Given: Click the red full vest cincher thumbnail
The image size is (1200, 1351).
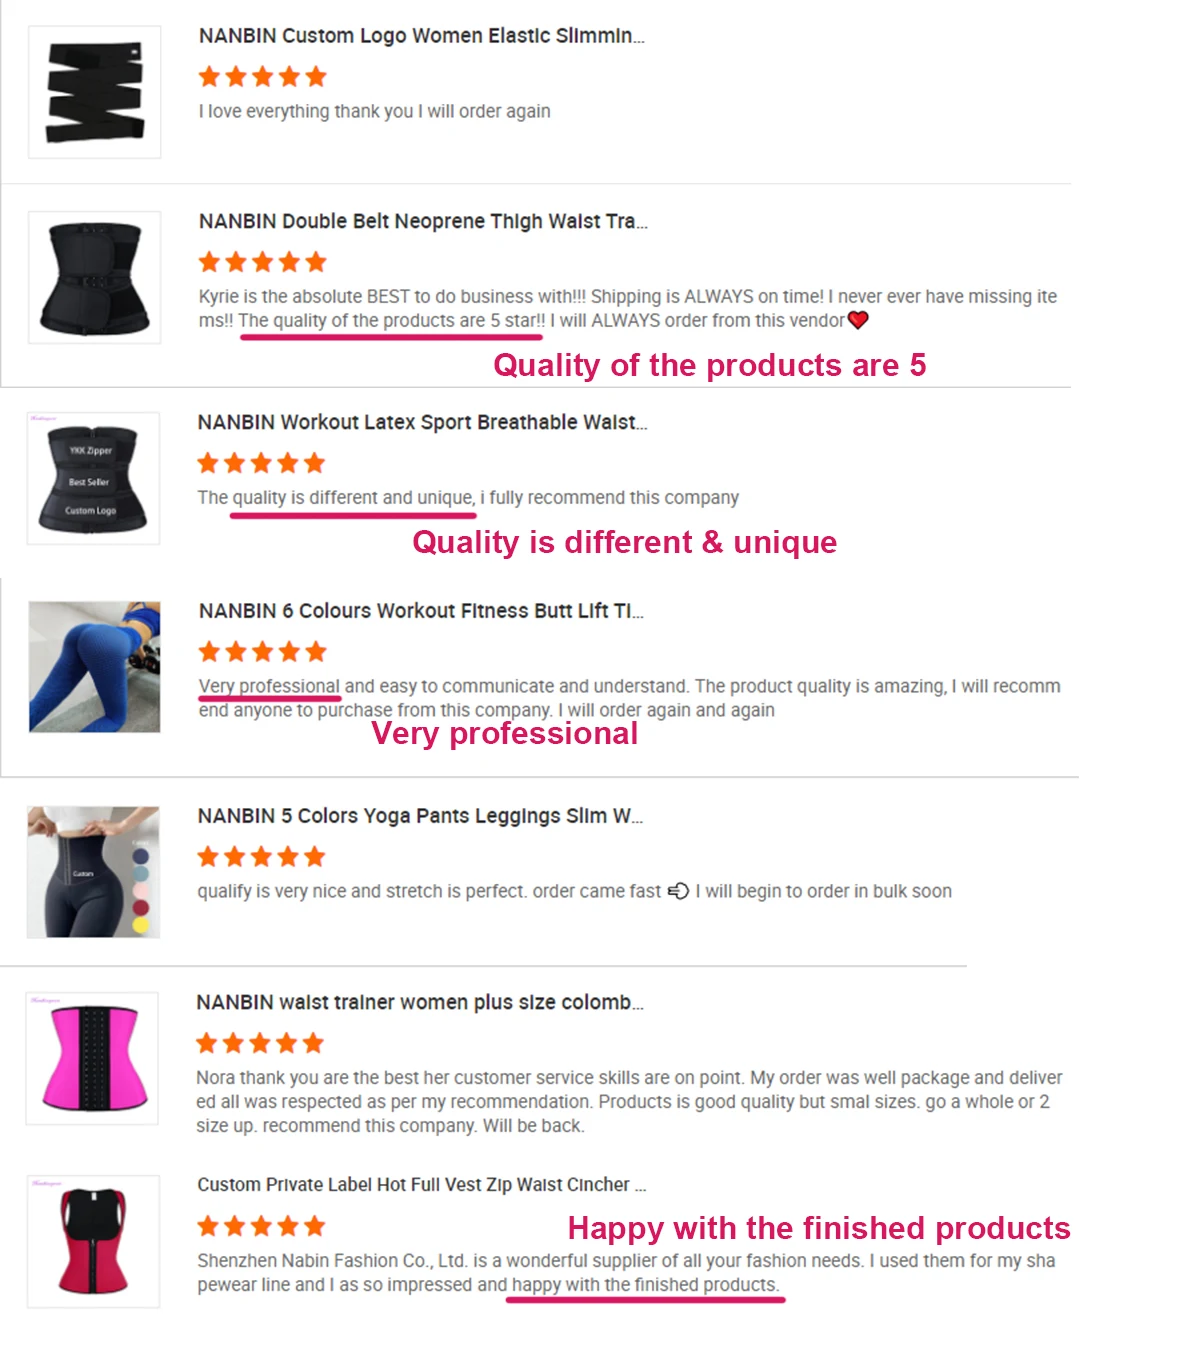Looking at the screenshot, I should coord(93,1241).
